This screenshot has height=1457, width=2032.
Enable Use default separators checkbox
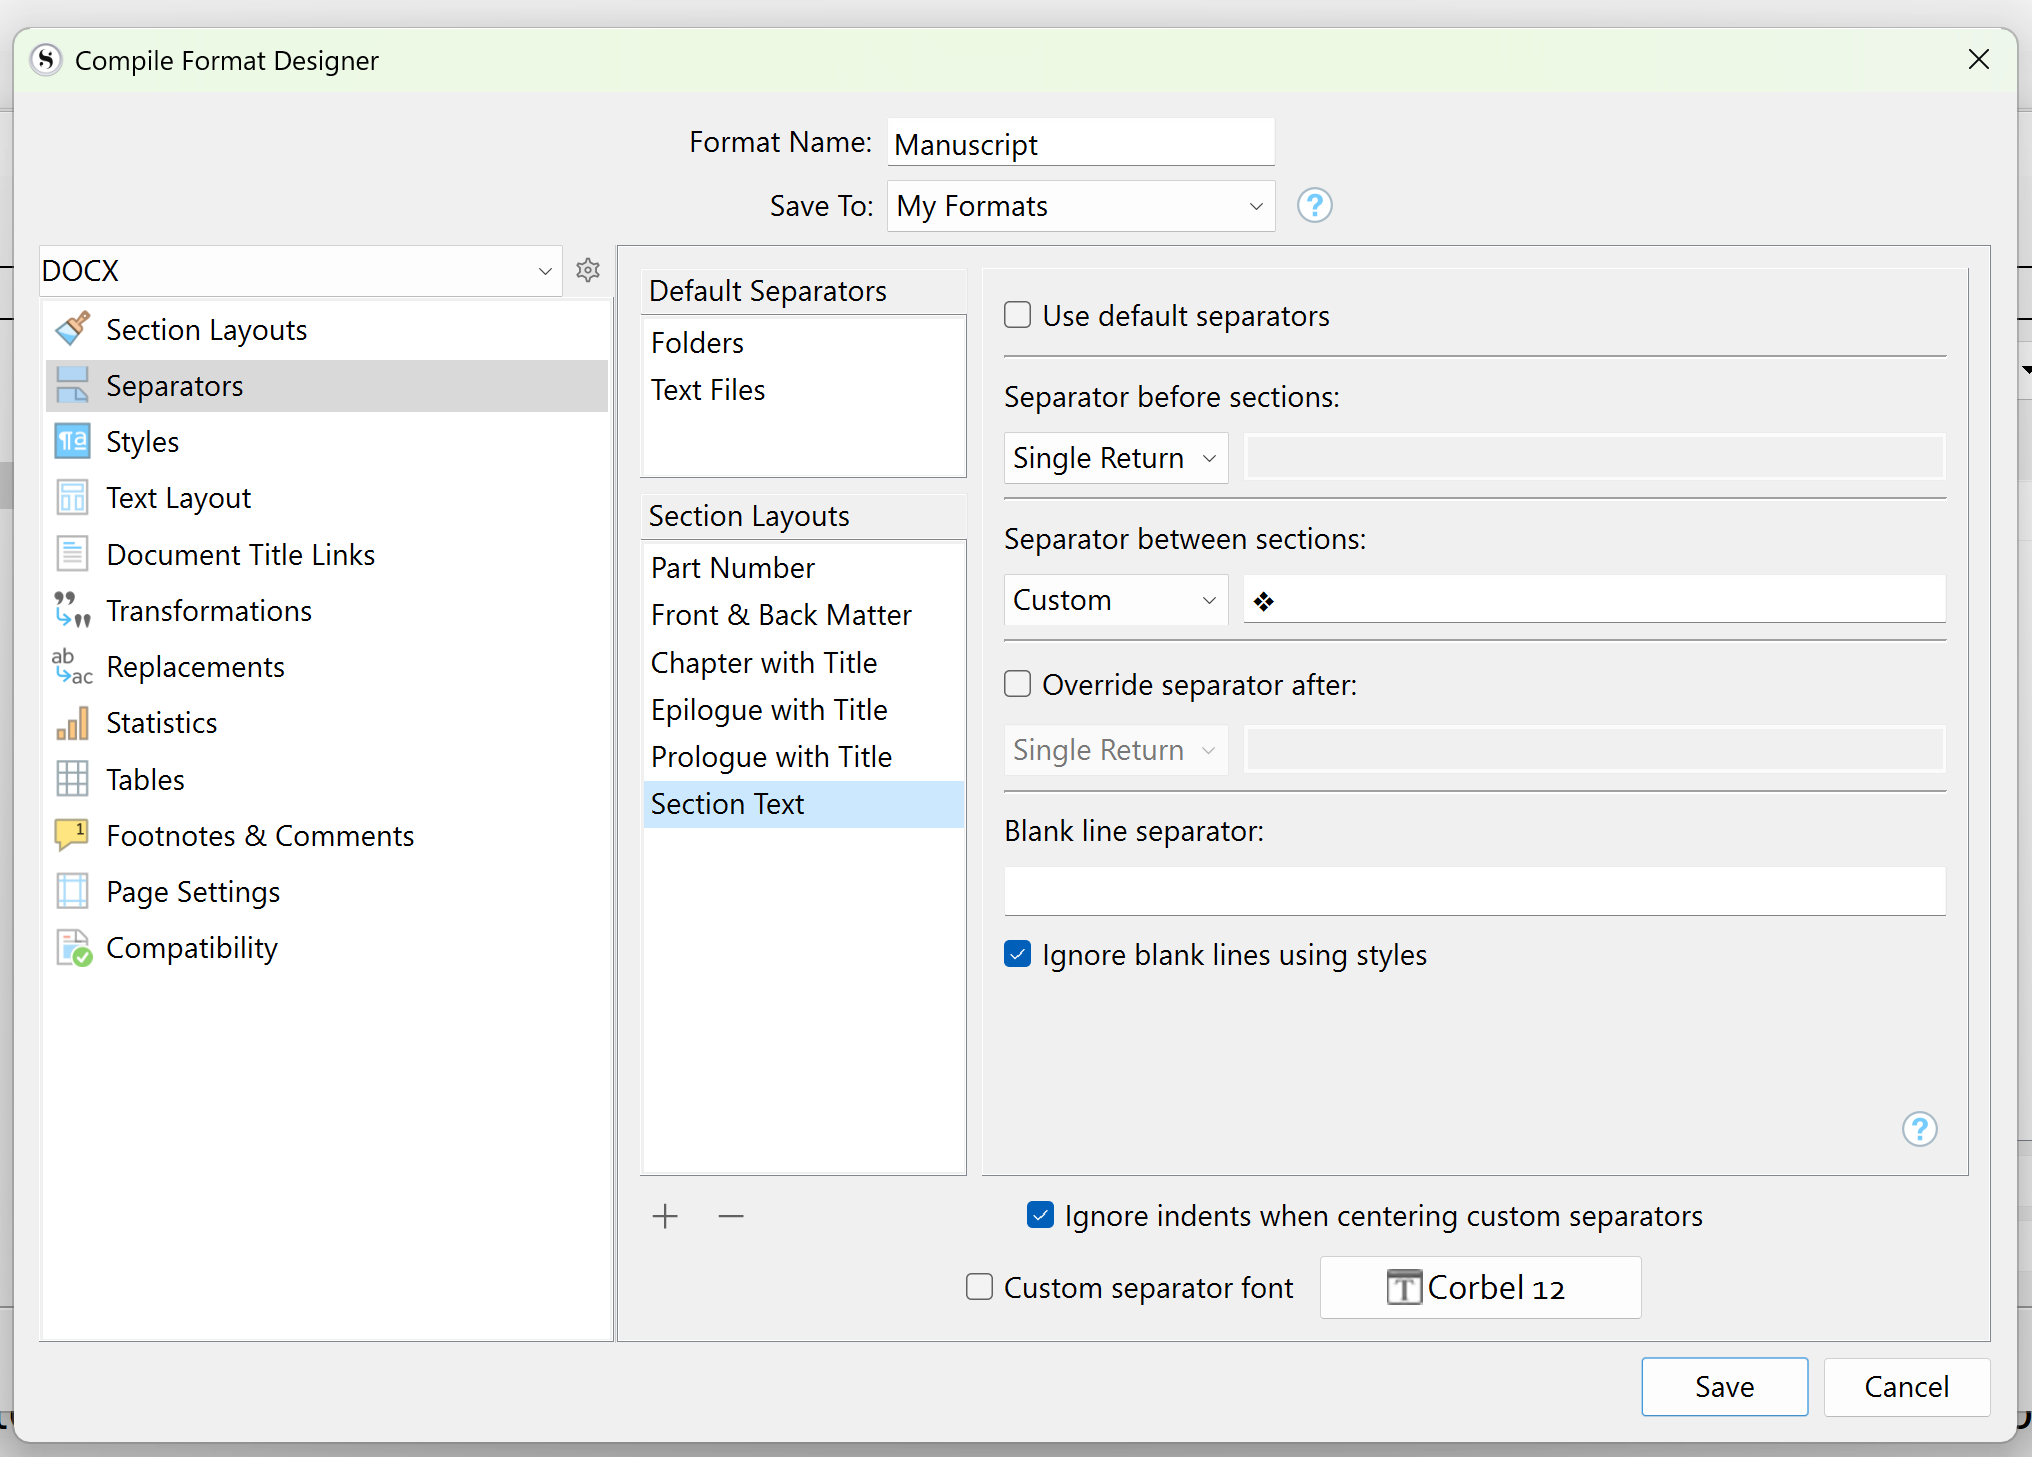click(1018, 315)
